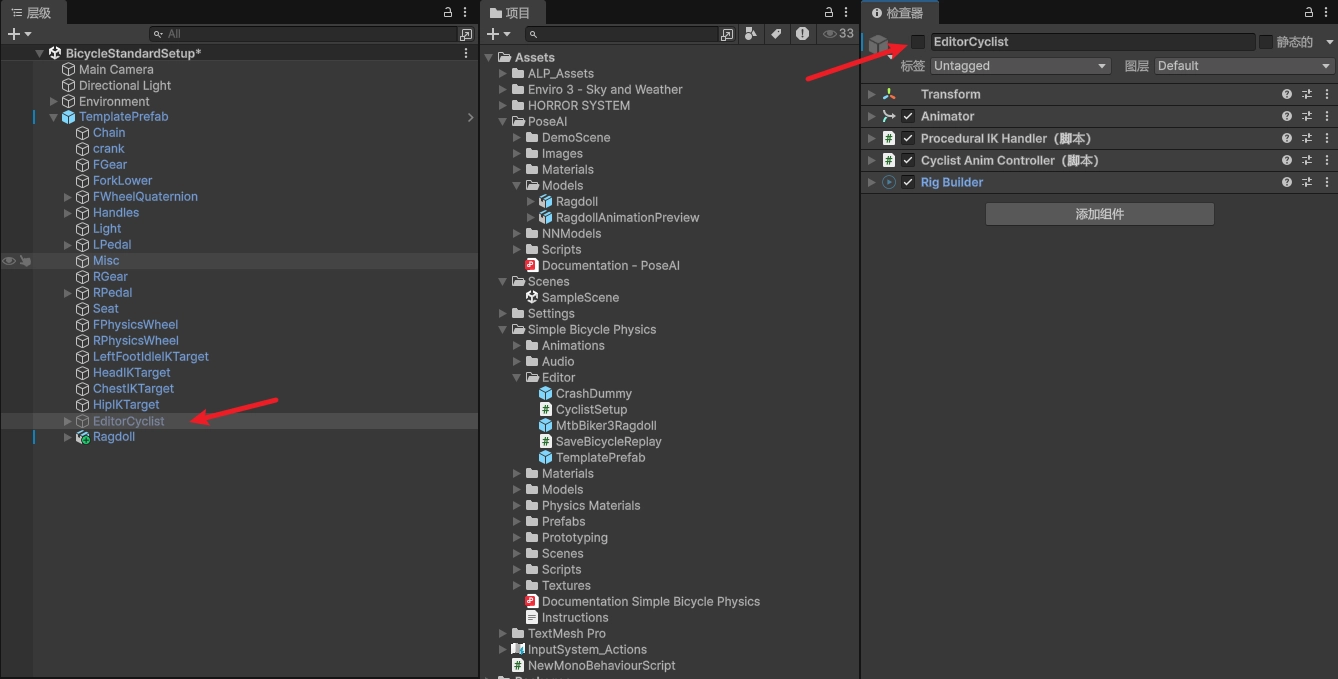The image size is (1338, 679).
Task: Select the Hierarchy (层级) tab
Action: coord(32,13)
